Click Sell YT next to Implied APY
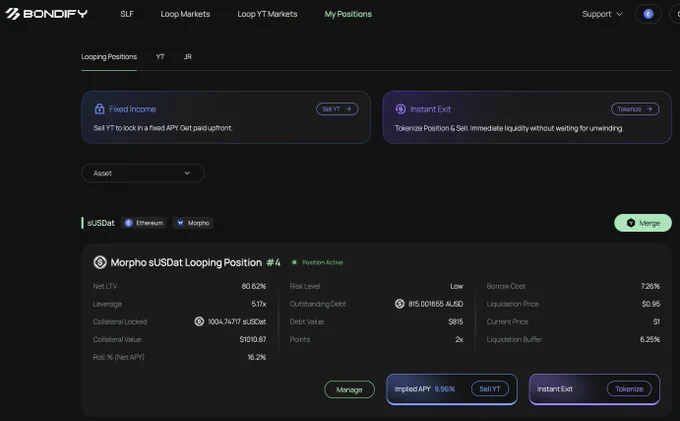This screenshot has height=421, width=680. (x=490, y=389)
